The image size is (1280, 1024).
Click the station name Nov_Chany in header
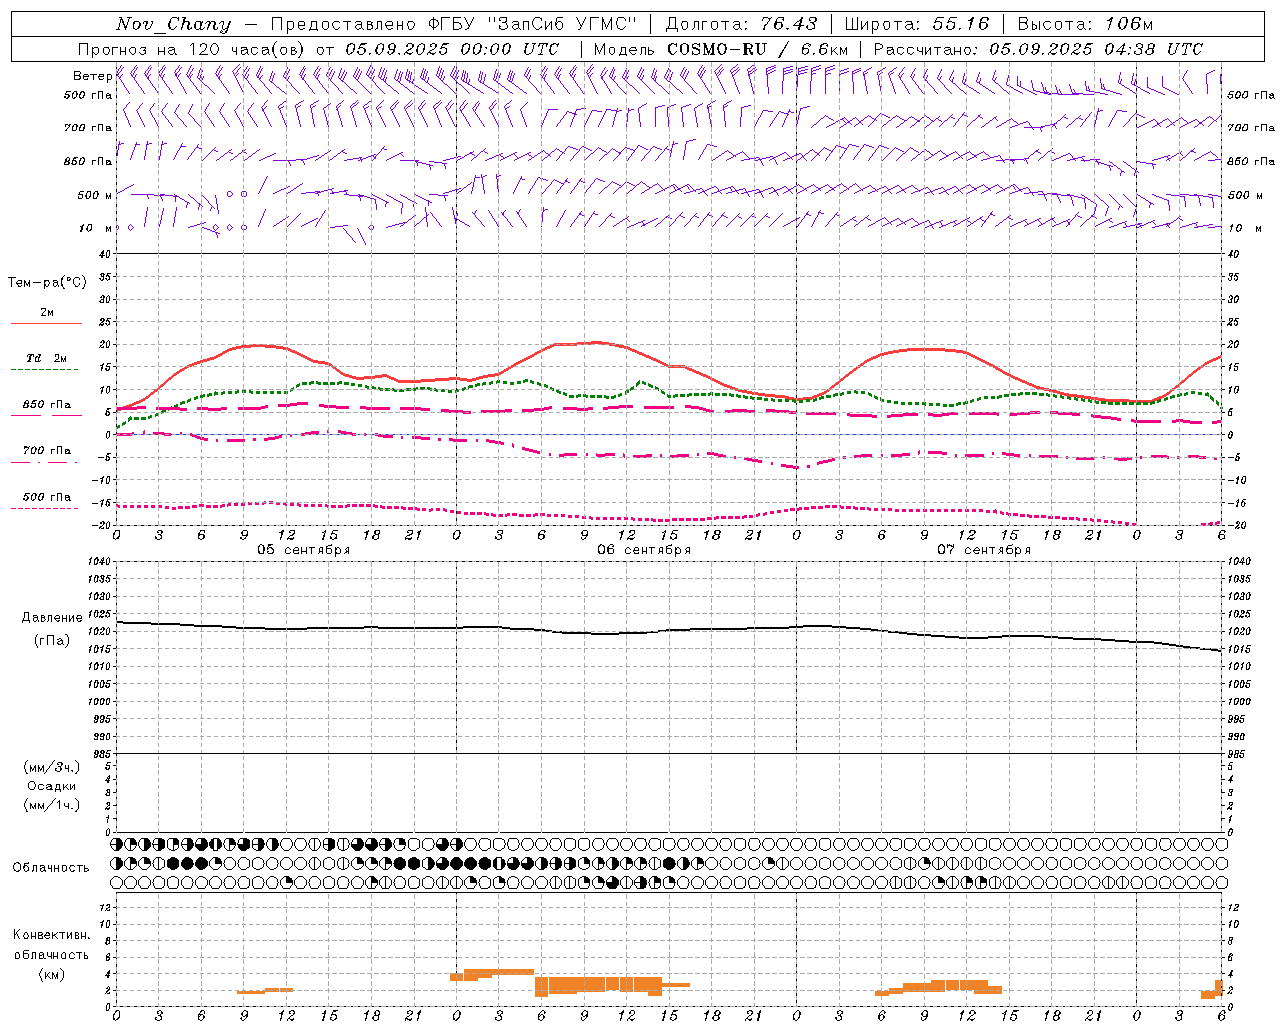point(173,24)
